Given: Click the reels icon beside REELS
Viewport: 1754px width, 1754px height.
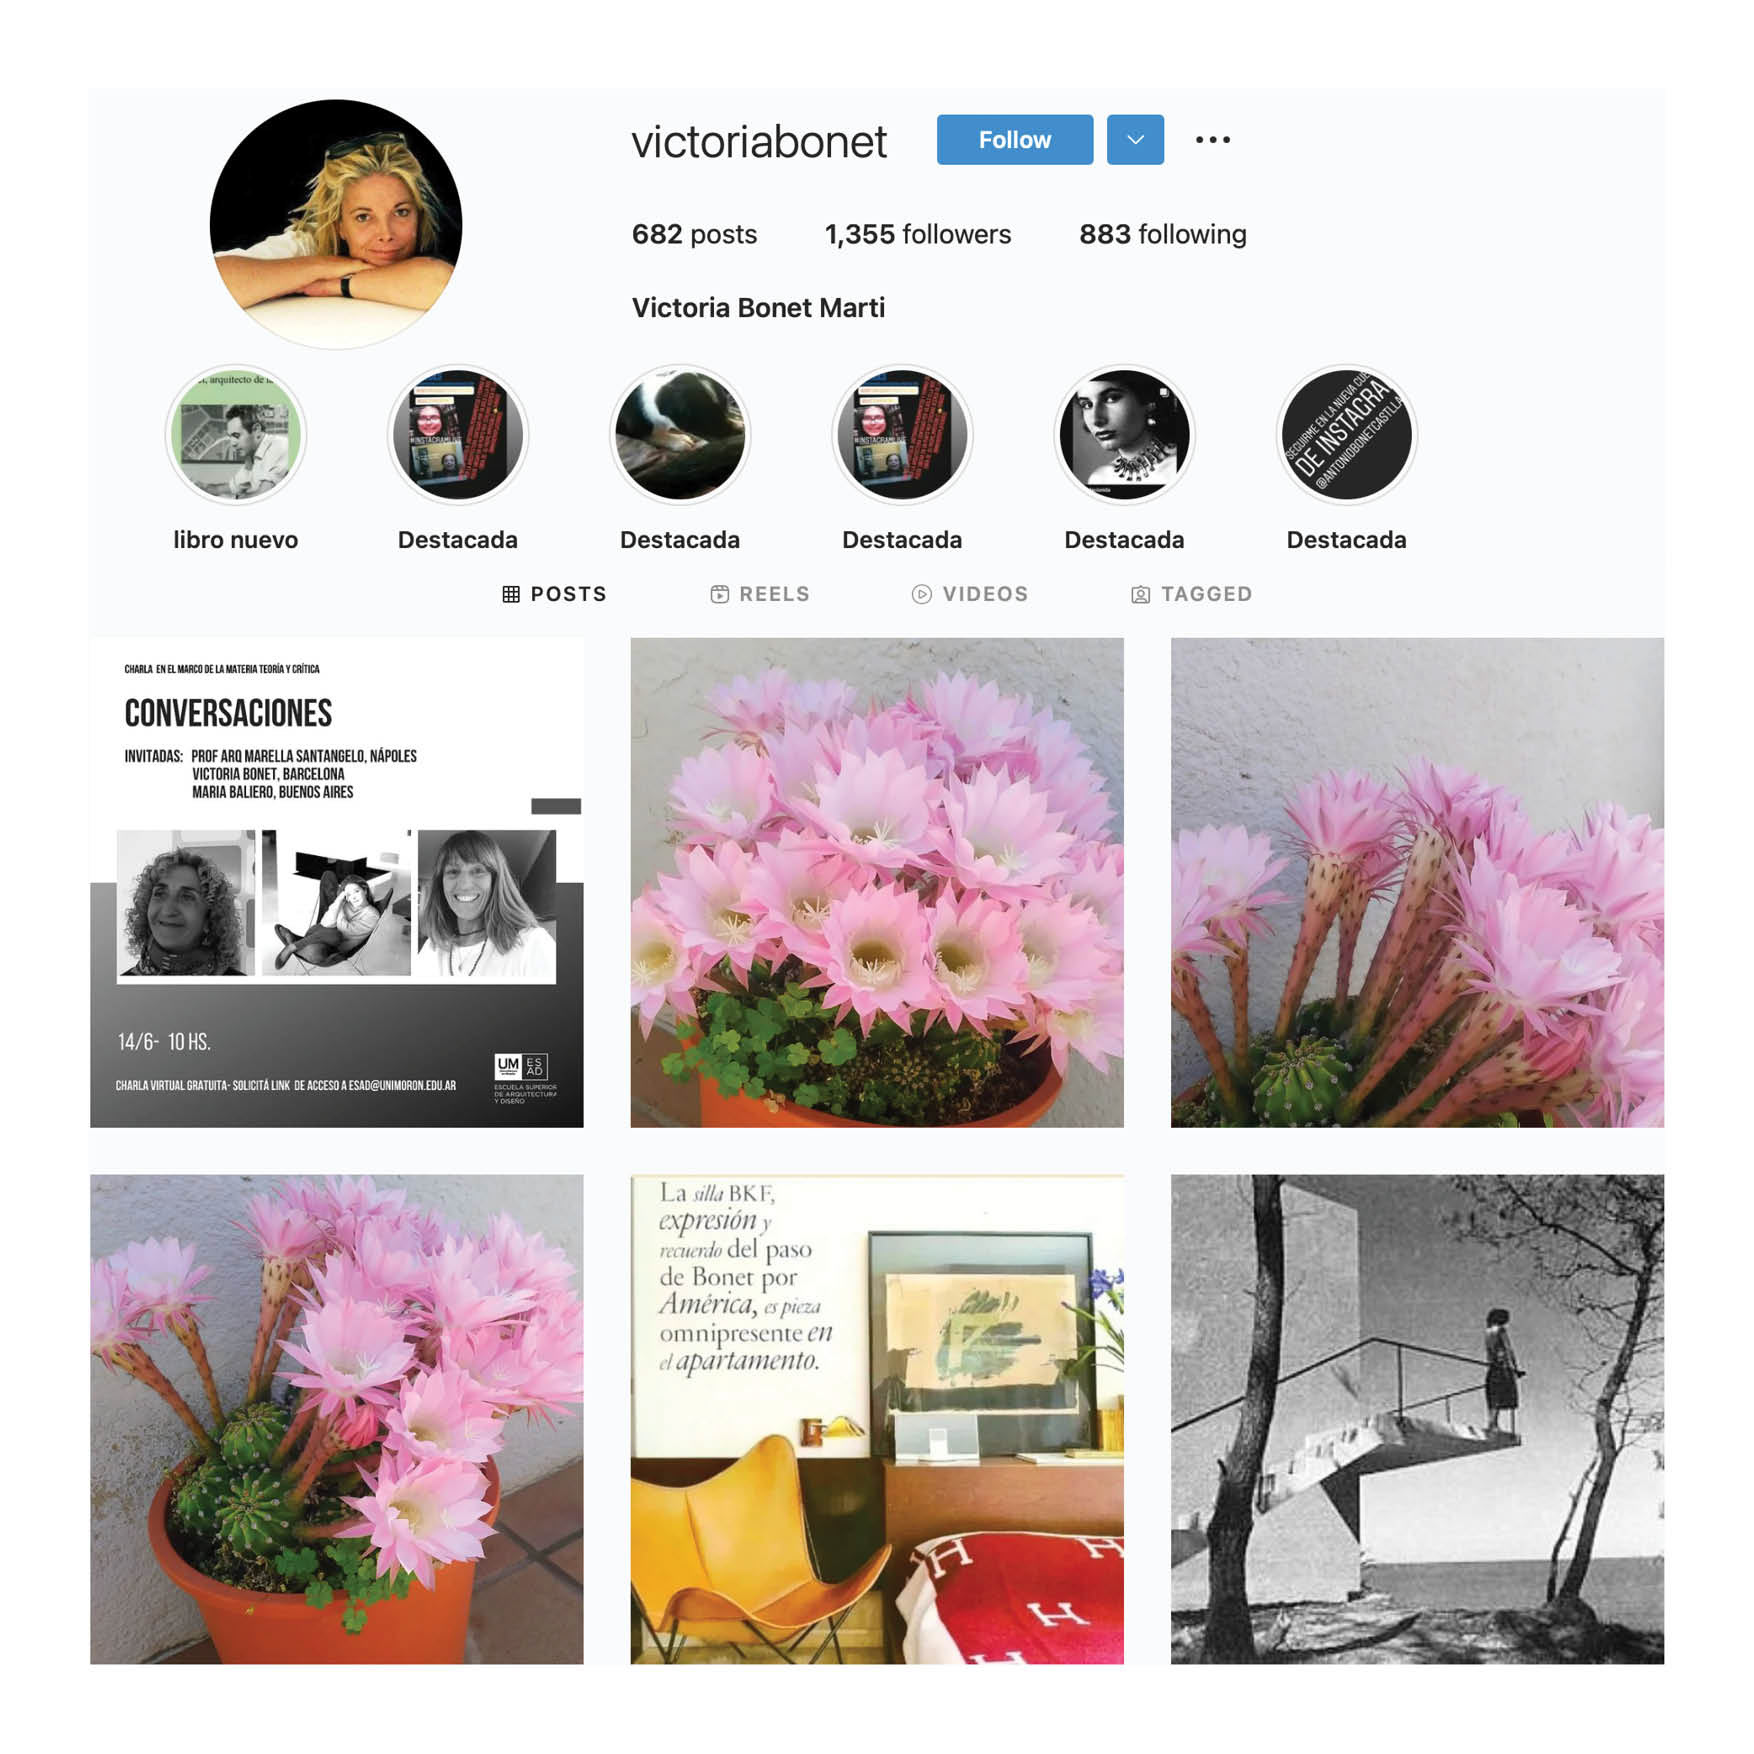Looking at the screenshot, I should [x=719, y=594].
